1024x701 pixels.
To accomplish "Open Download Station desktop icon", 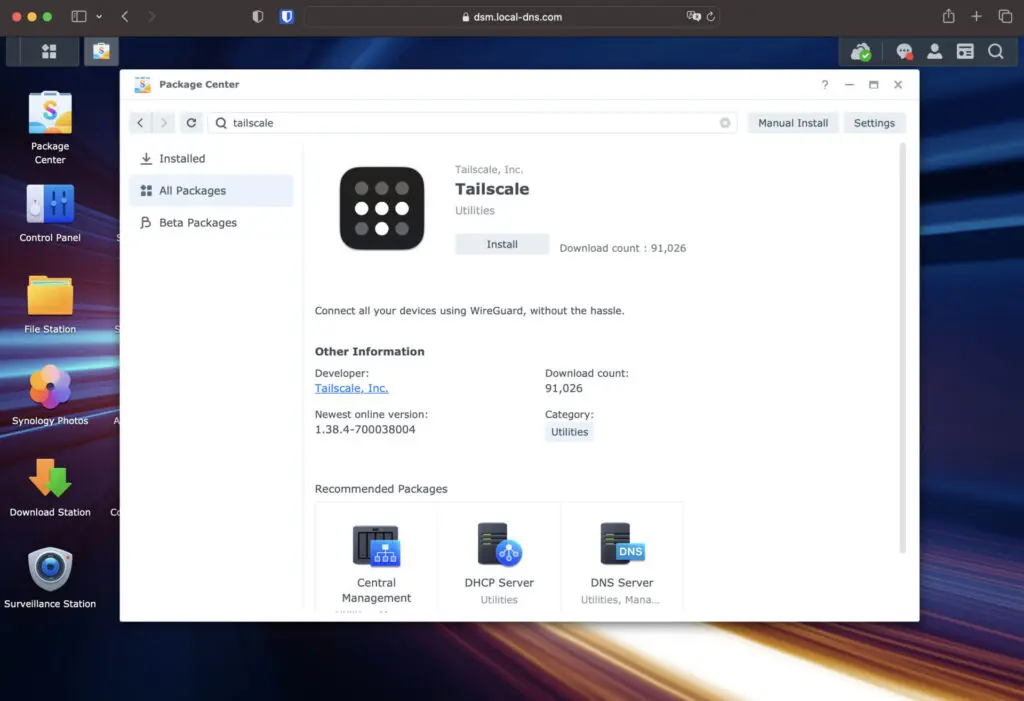I will [50, 488].
